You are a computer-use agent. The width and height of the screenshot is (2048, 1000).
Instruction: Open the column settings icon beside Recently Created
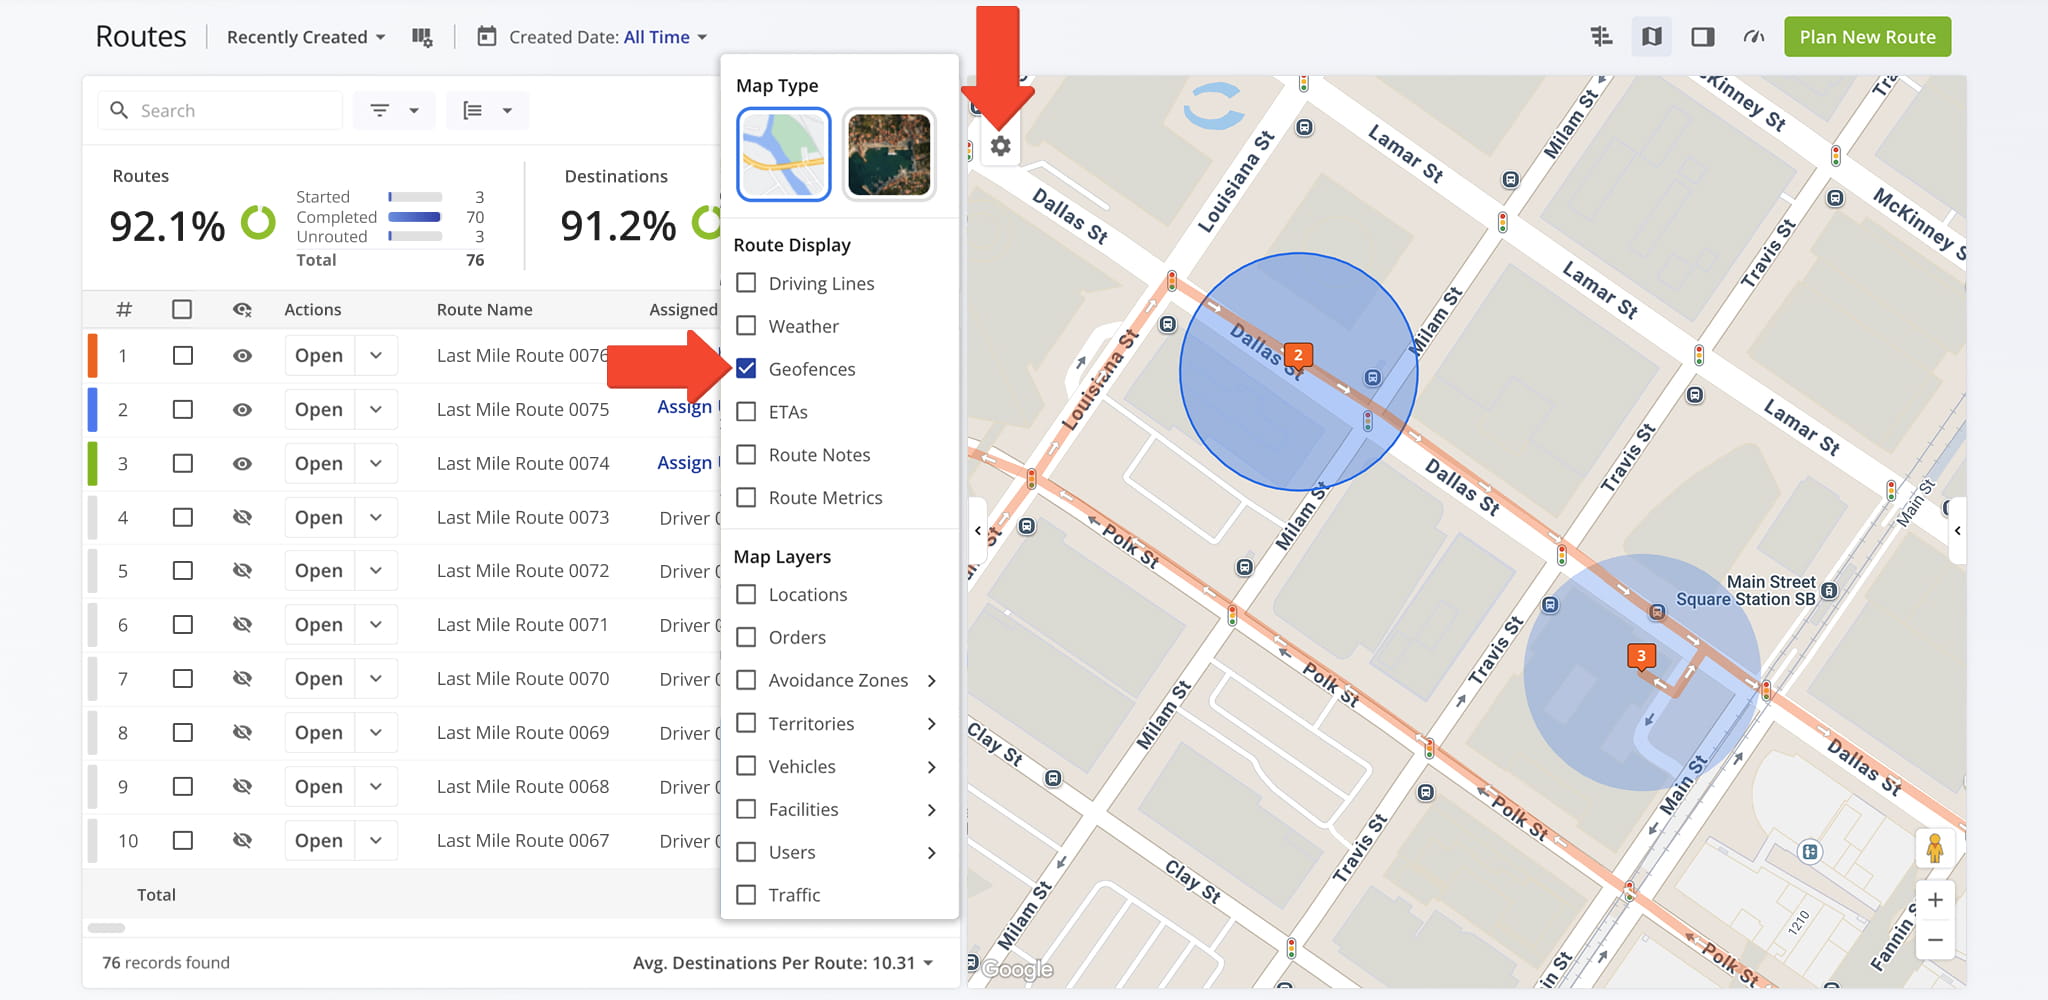(422, 37)
